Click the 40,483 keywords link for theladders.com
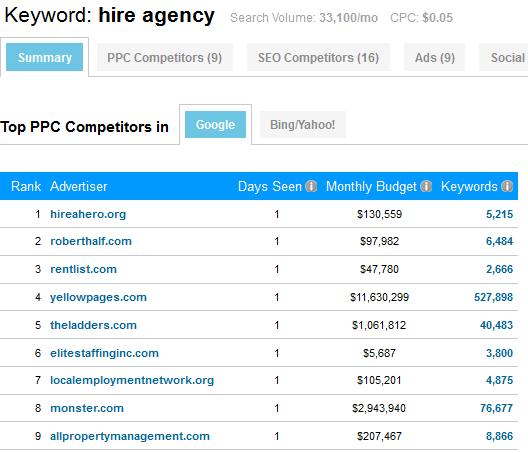 pyautogui.click(x=496, y=325)
